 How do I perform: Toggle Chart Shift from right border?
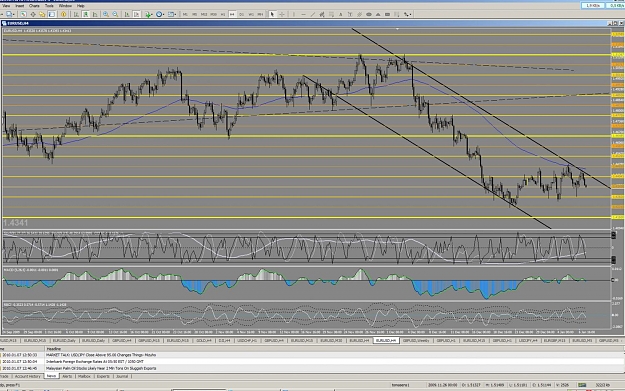136,14
